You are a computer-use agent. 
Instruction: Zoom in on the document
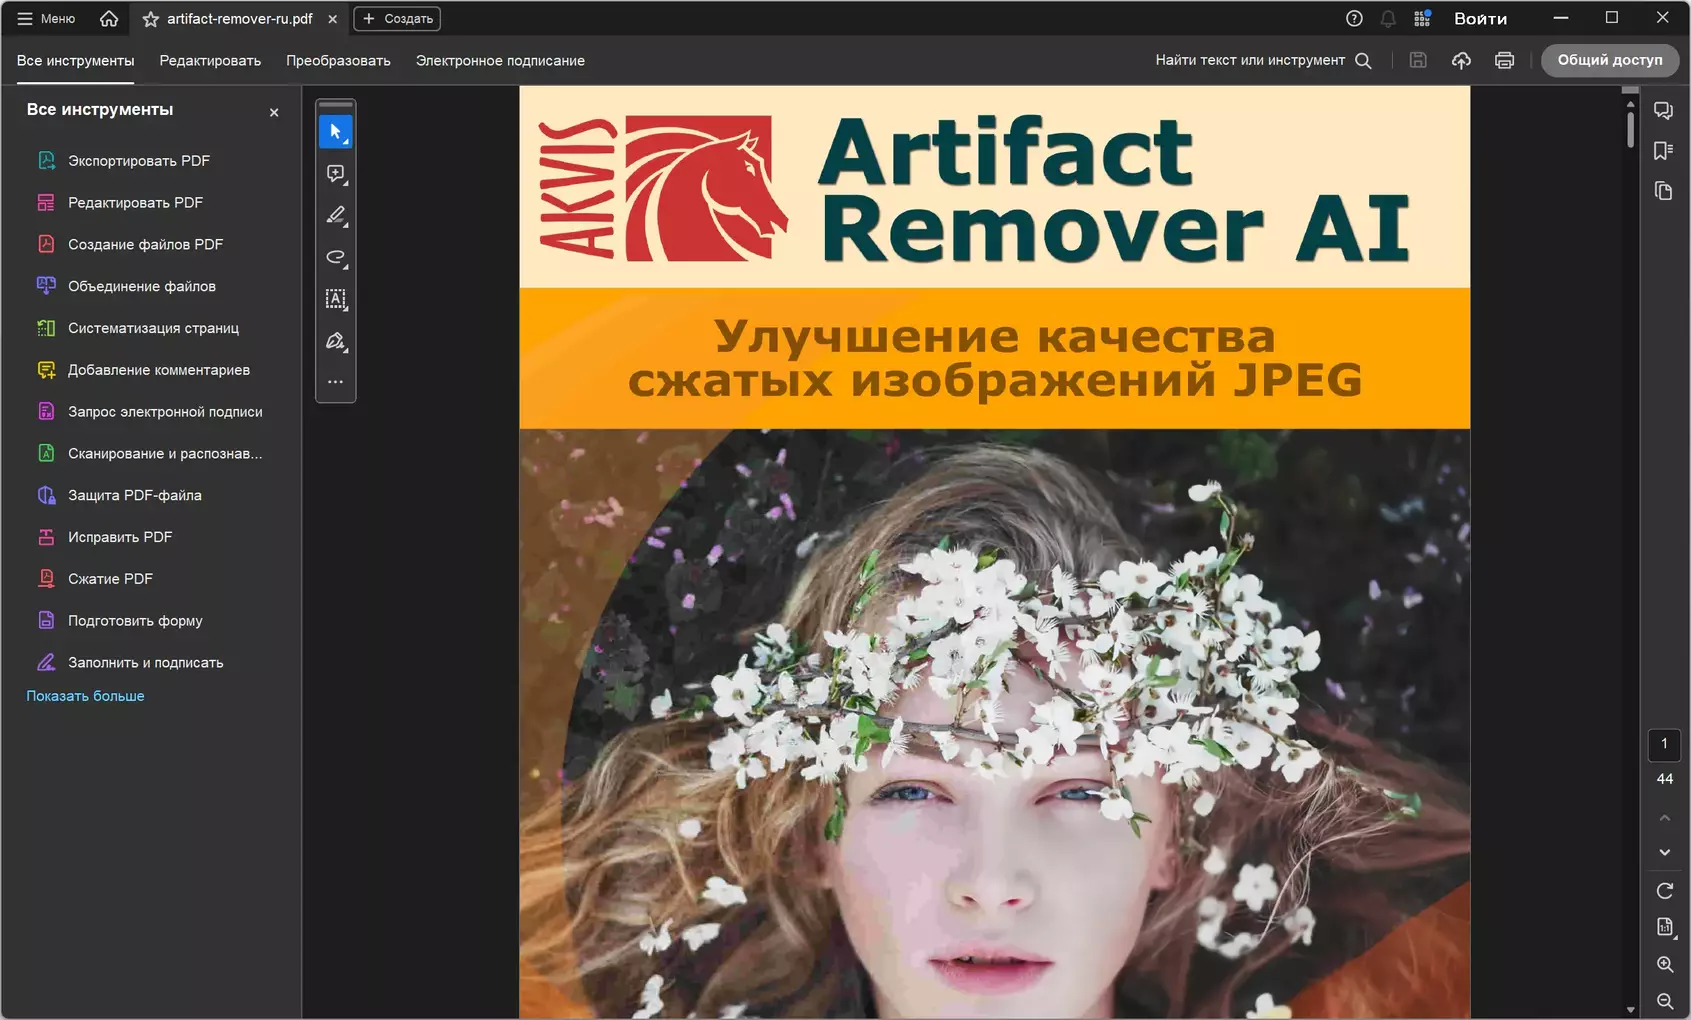[x=1664, y=965]
